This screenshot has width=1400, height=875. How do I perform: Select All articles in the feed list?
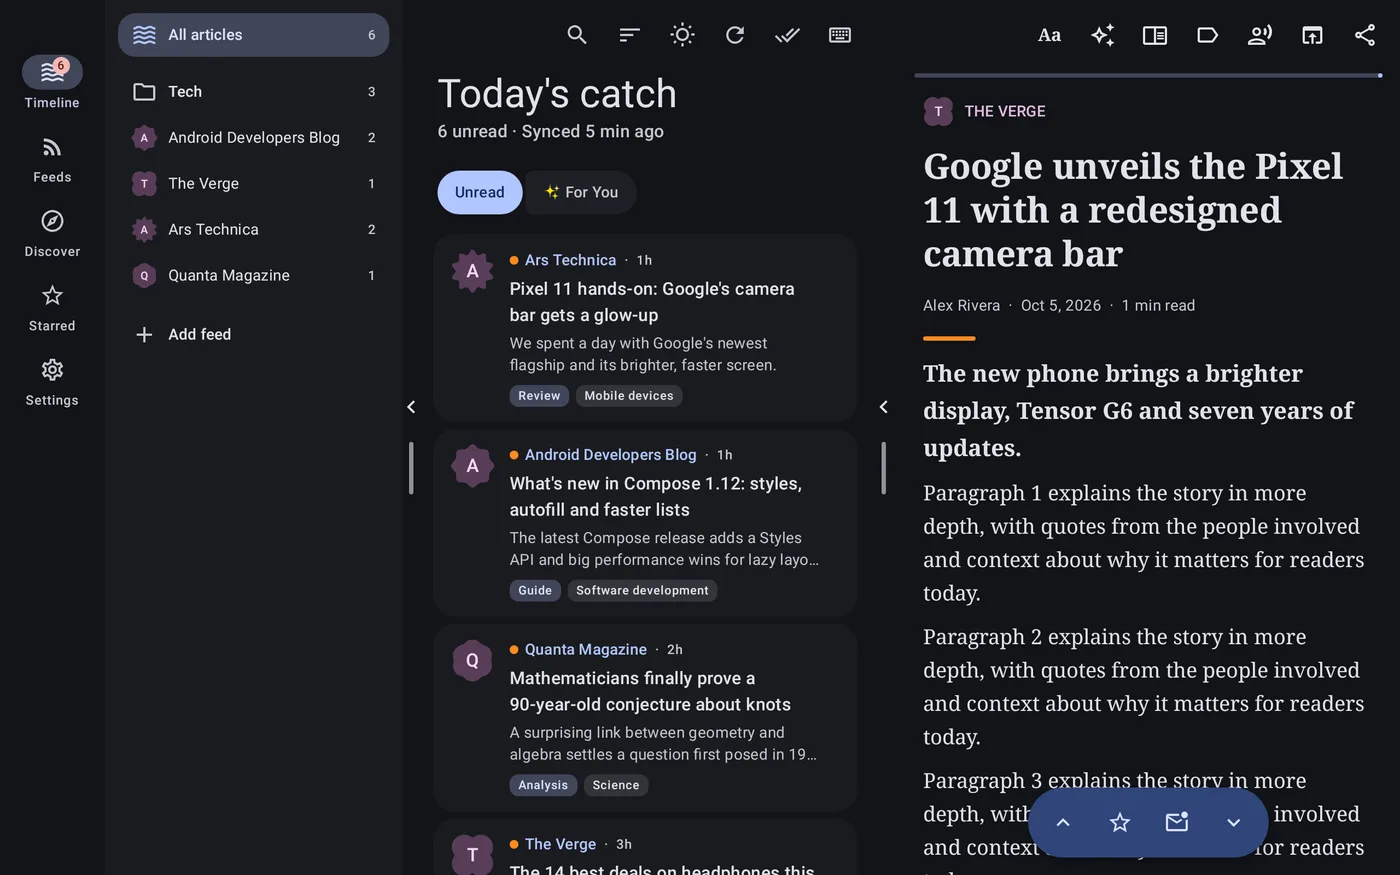tap(254, 35)
